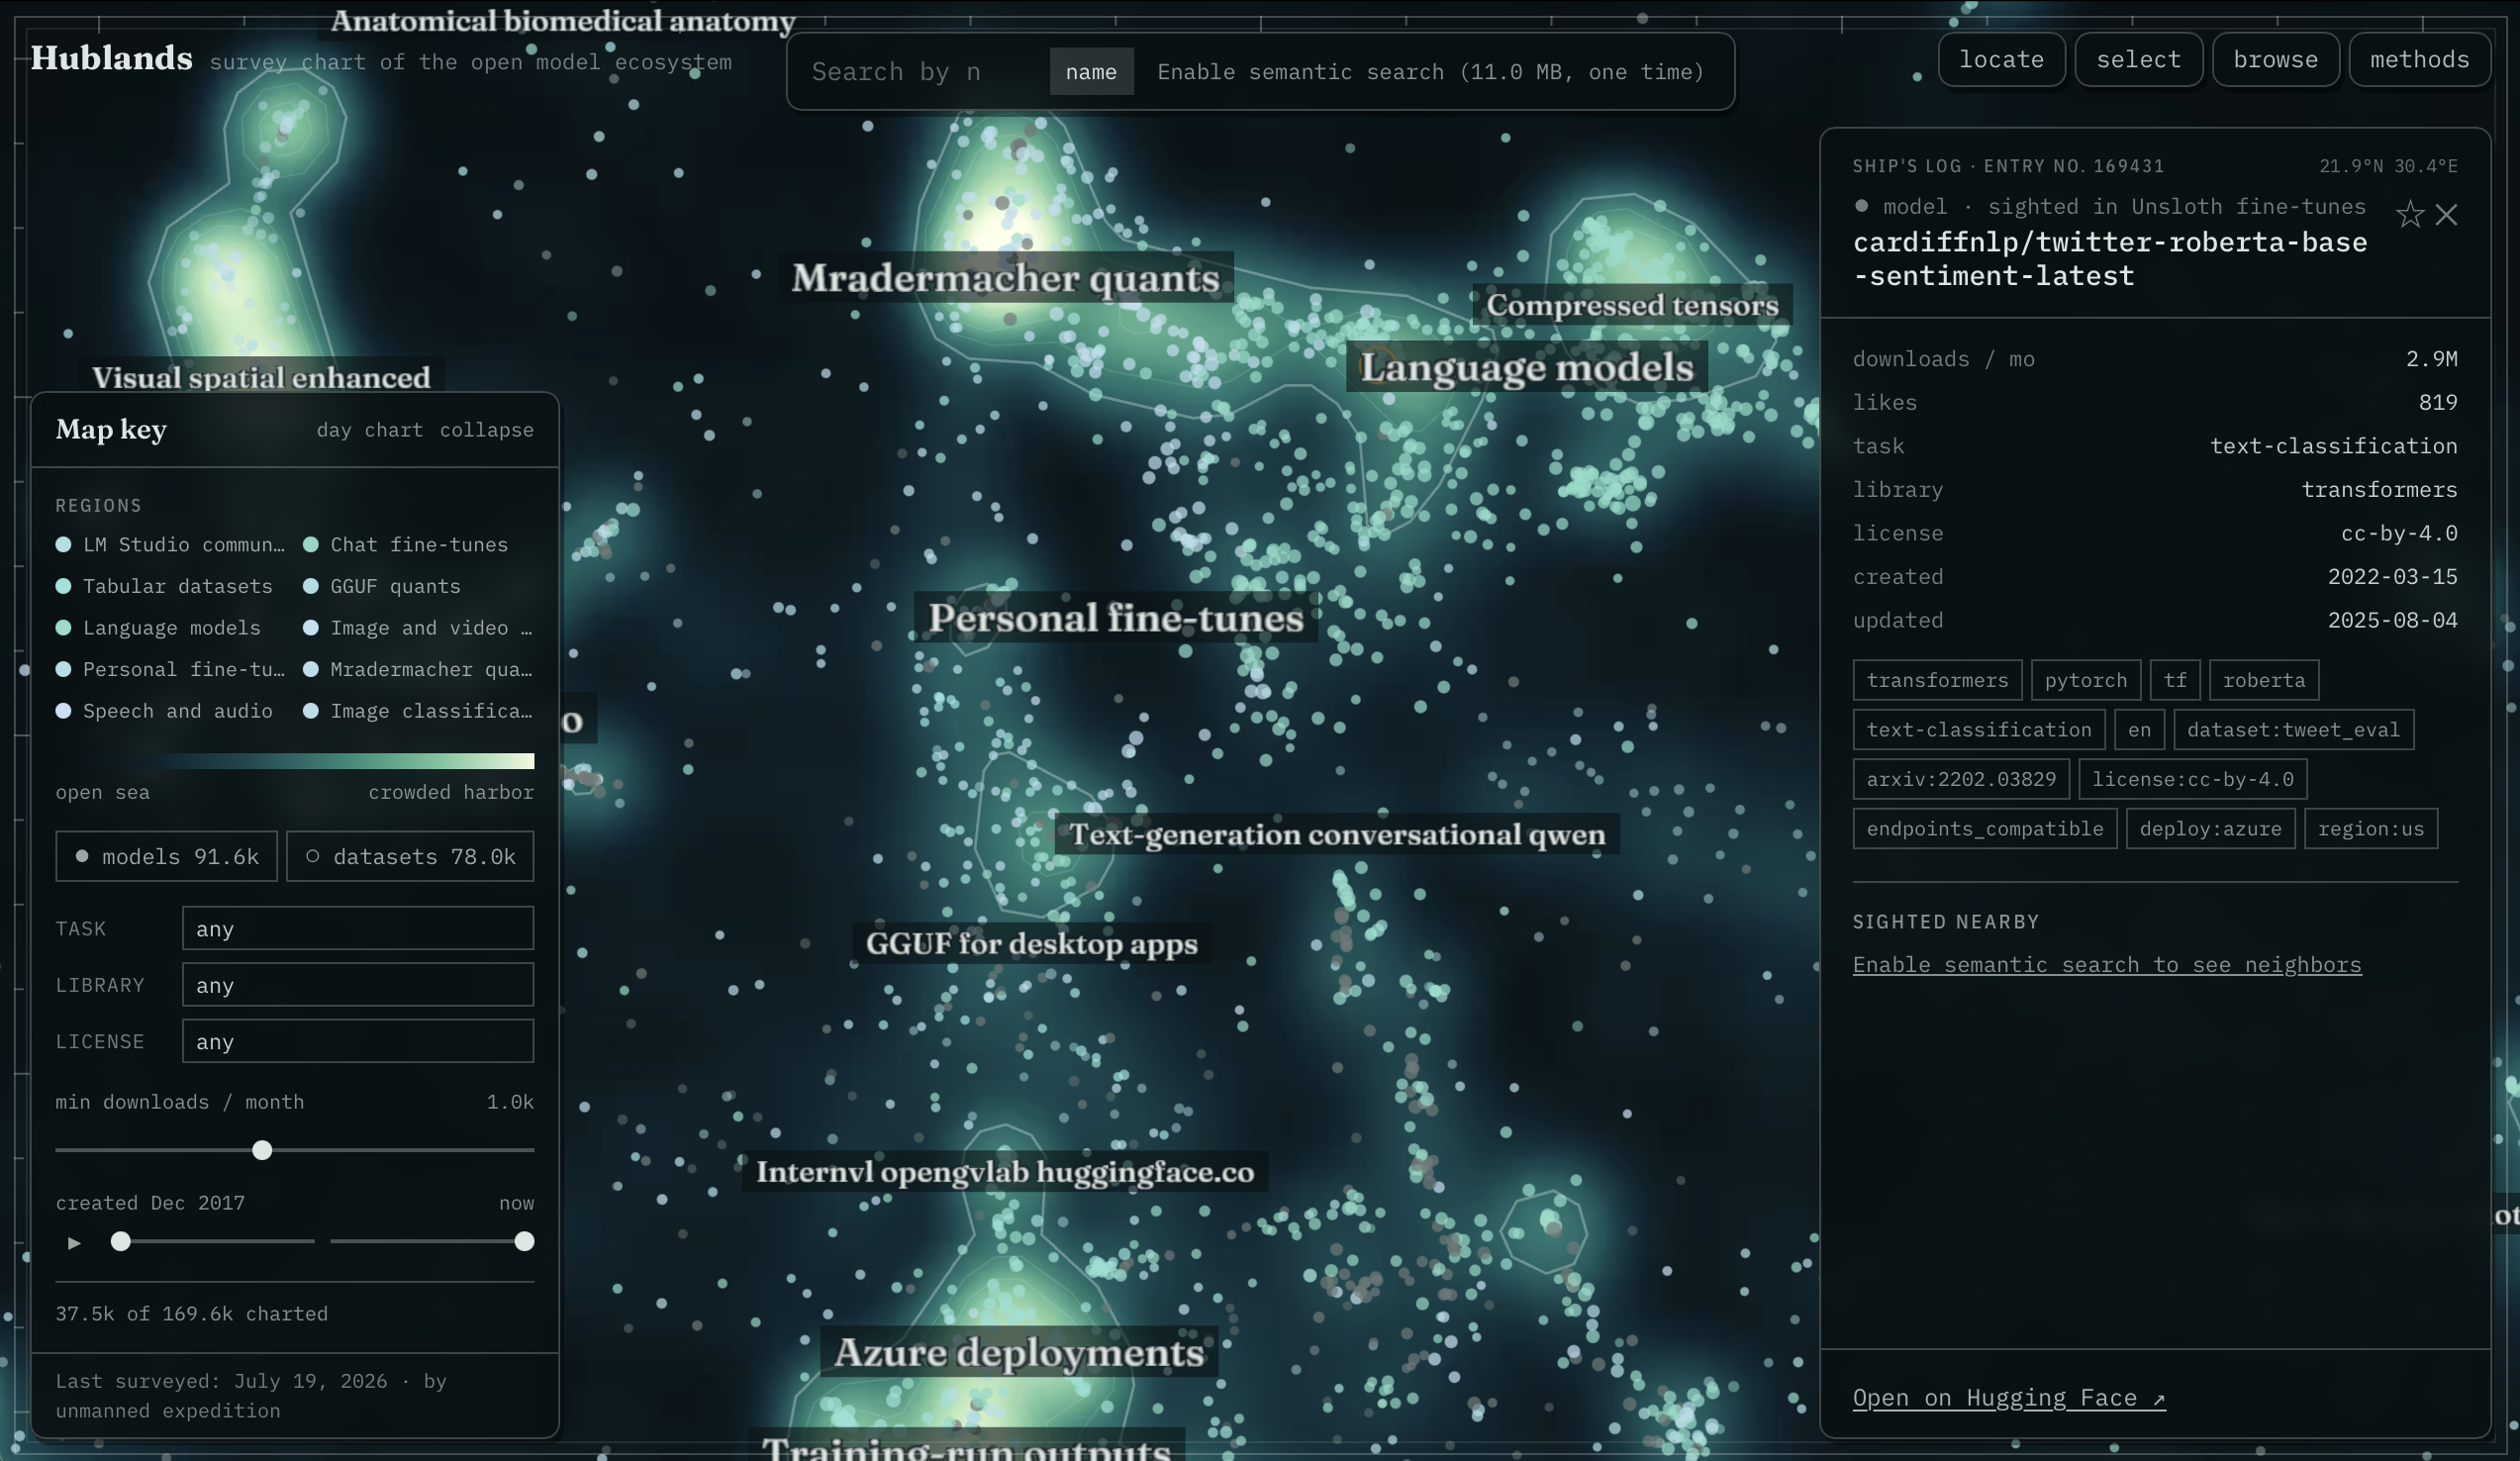Click the transformers tag chip

click(1937, 680)
